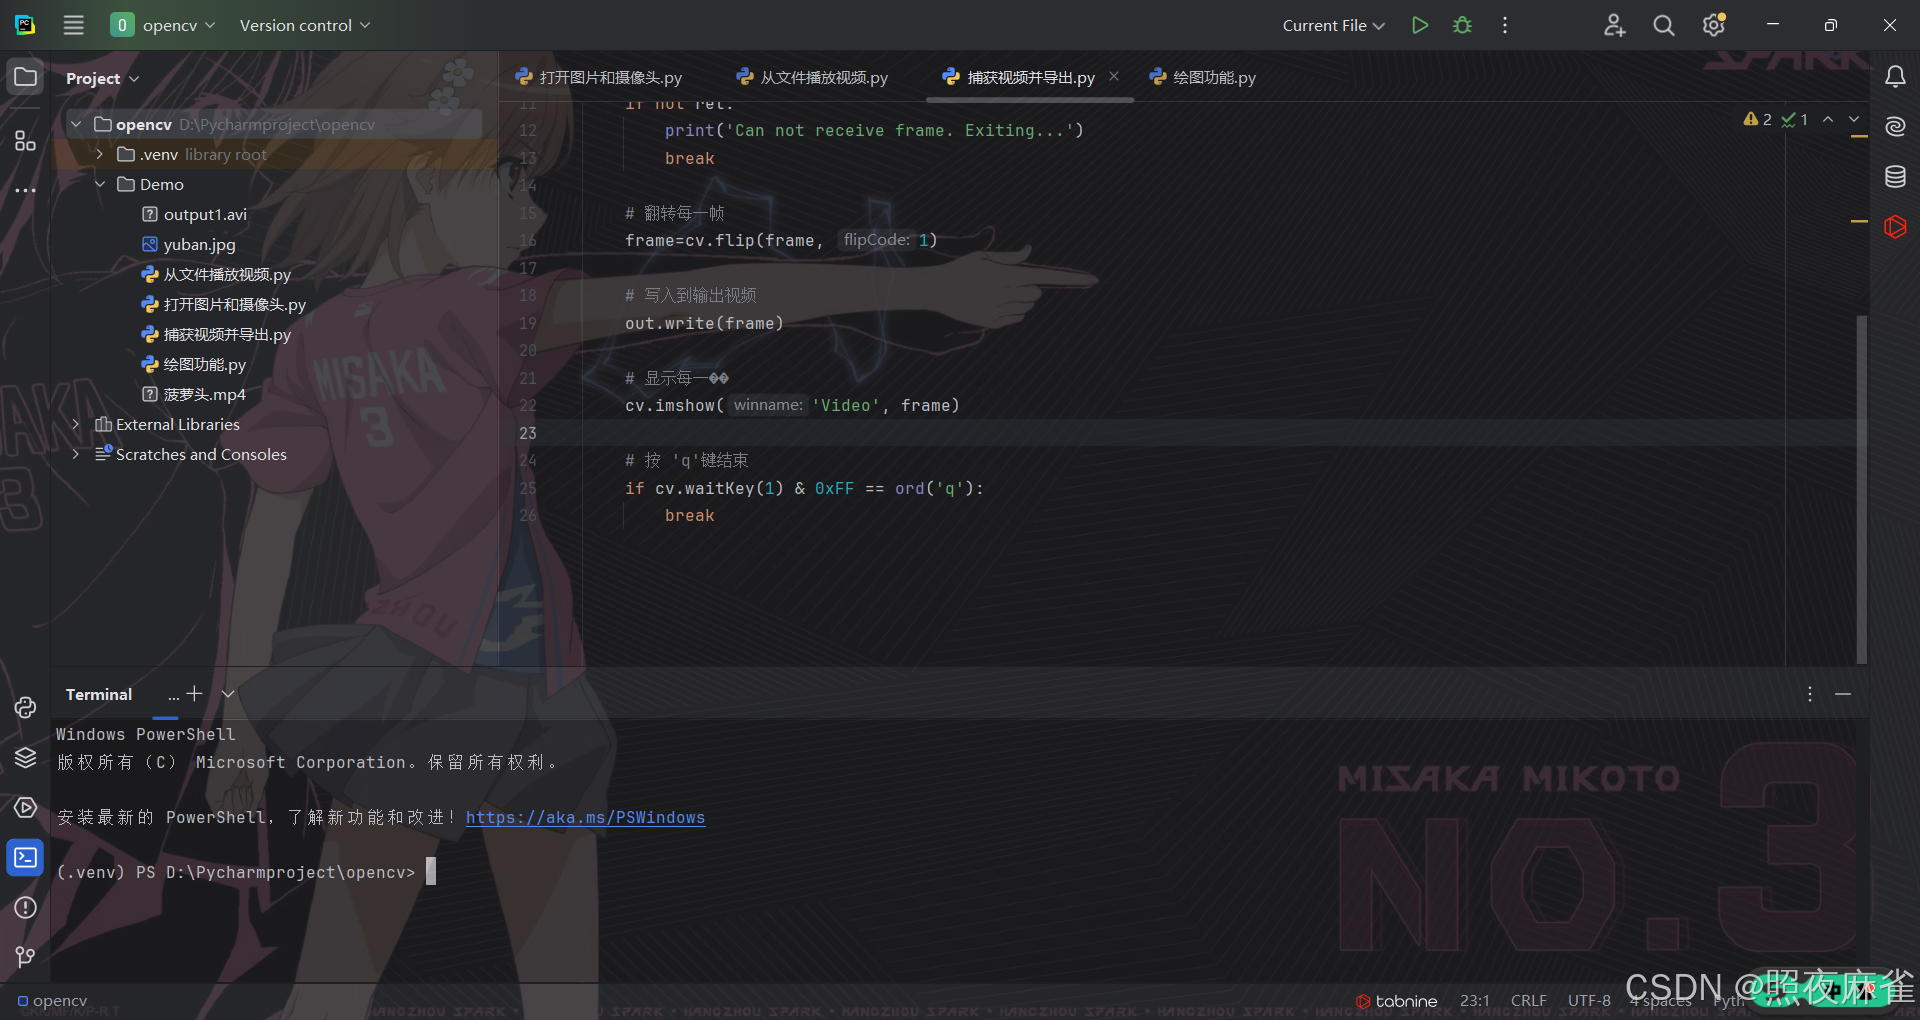Open the Current File run configuration dropdown
Screen dimensions: 1920x1020
(1333, 25)
